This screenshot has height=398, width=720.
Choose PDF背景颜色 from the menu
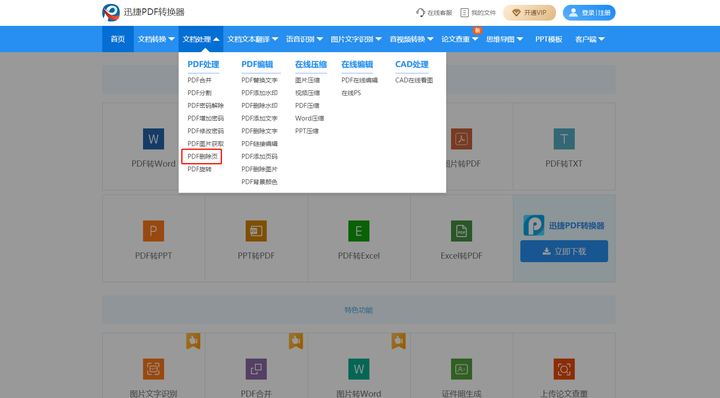[x=259, y=182]
